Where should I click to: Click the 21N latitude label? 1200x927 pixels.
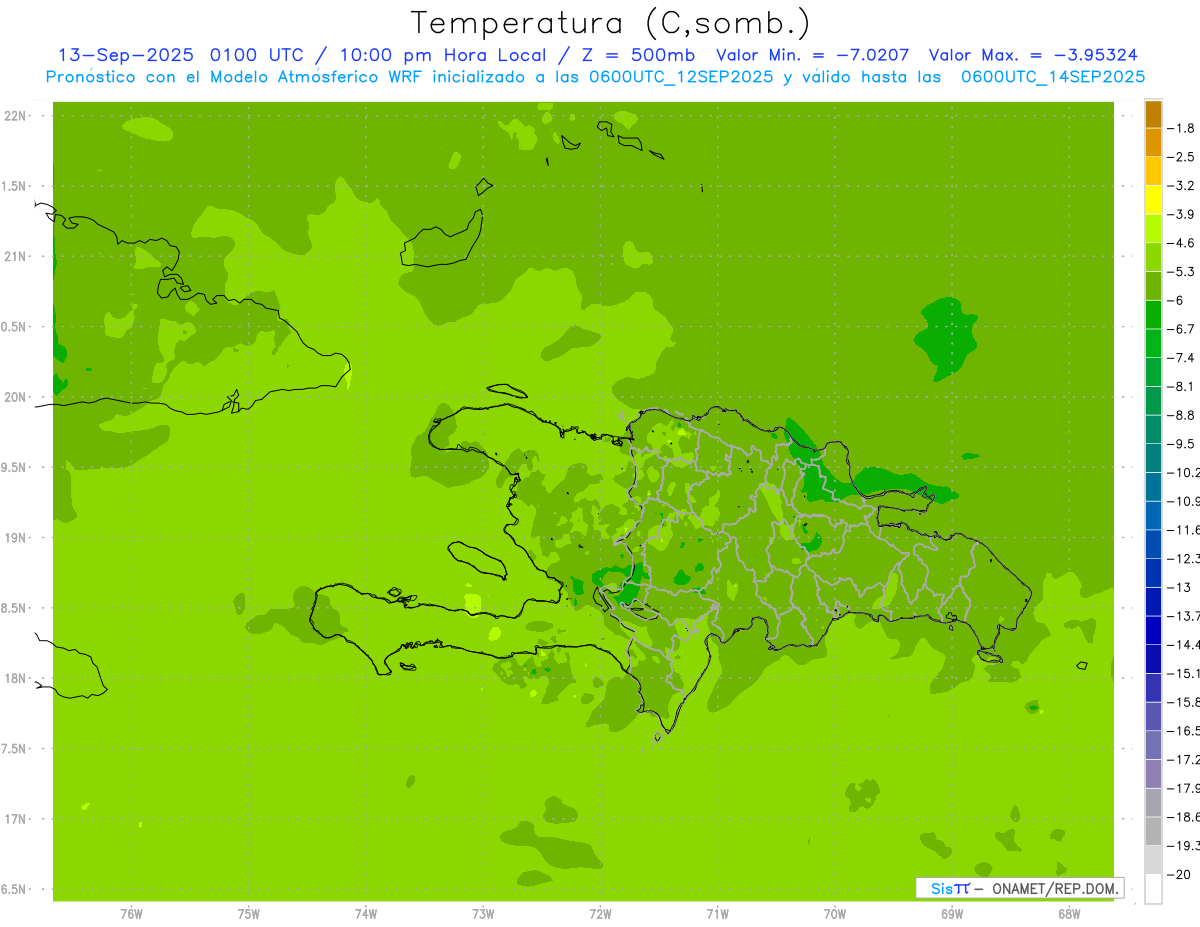coord(16,256)
